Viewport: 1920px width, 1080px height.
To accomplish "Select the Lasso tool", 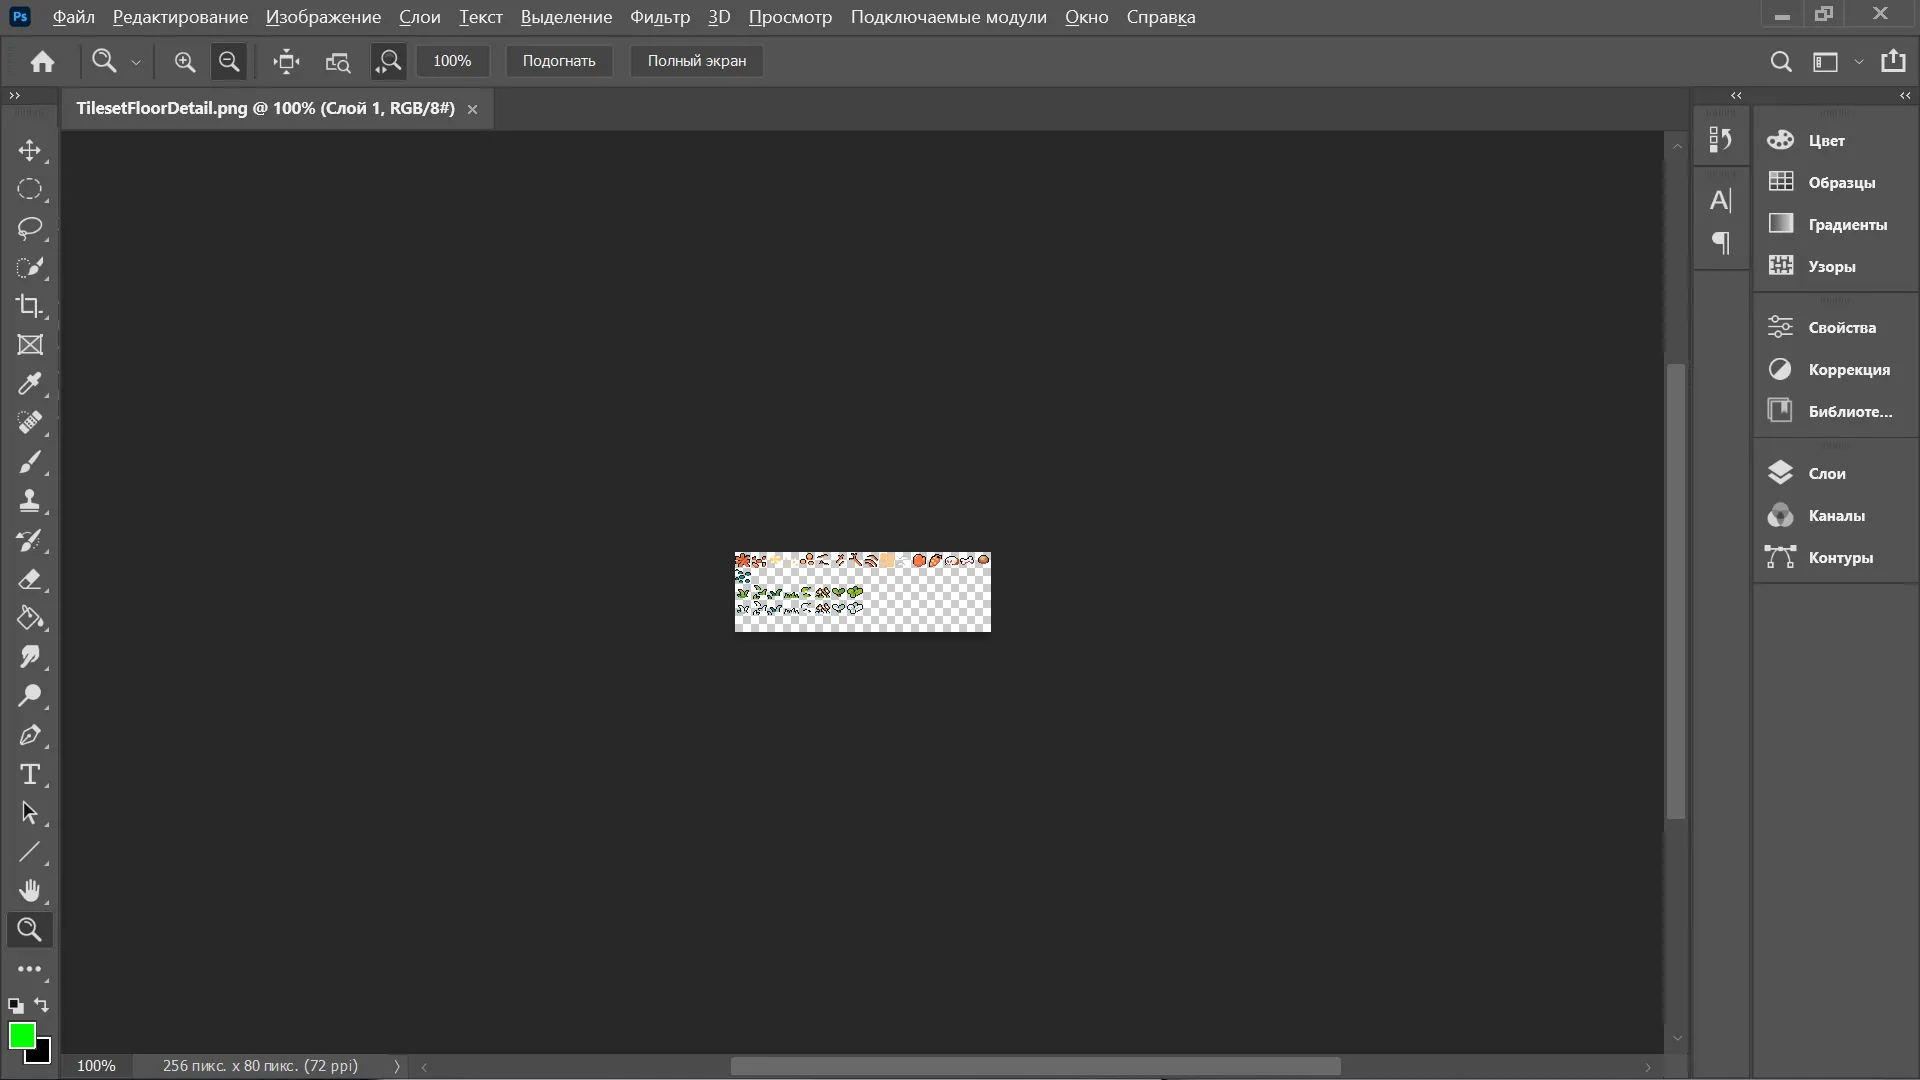I will click(x=30, y=228).
